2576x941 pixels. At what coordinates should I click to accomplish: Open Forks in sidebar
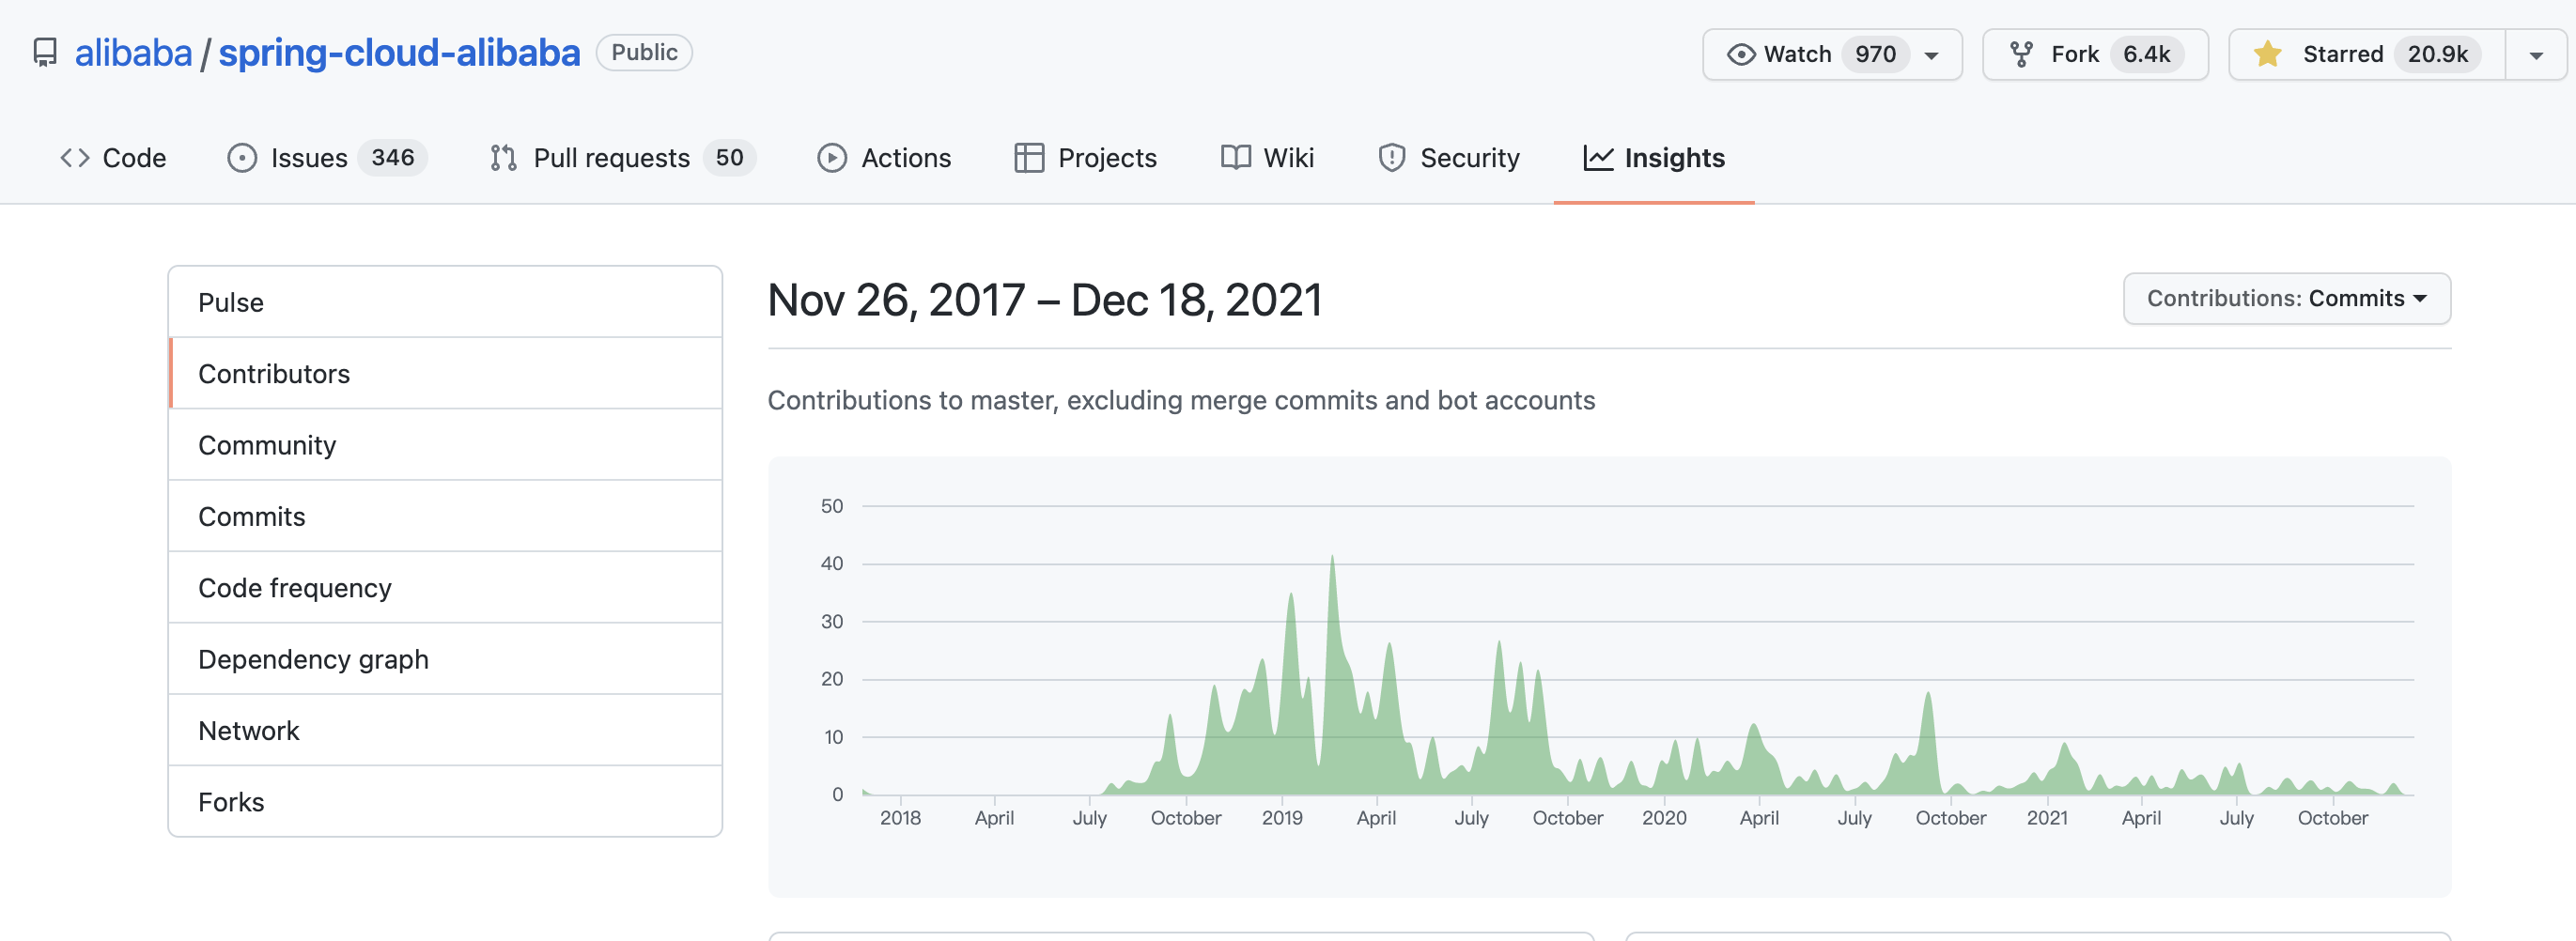tap(445, 802)
